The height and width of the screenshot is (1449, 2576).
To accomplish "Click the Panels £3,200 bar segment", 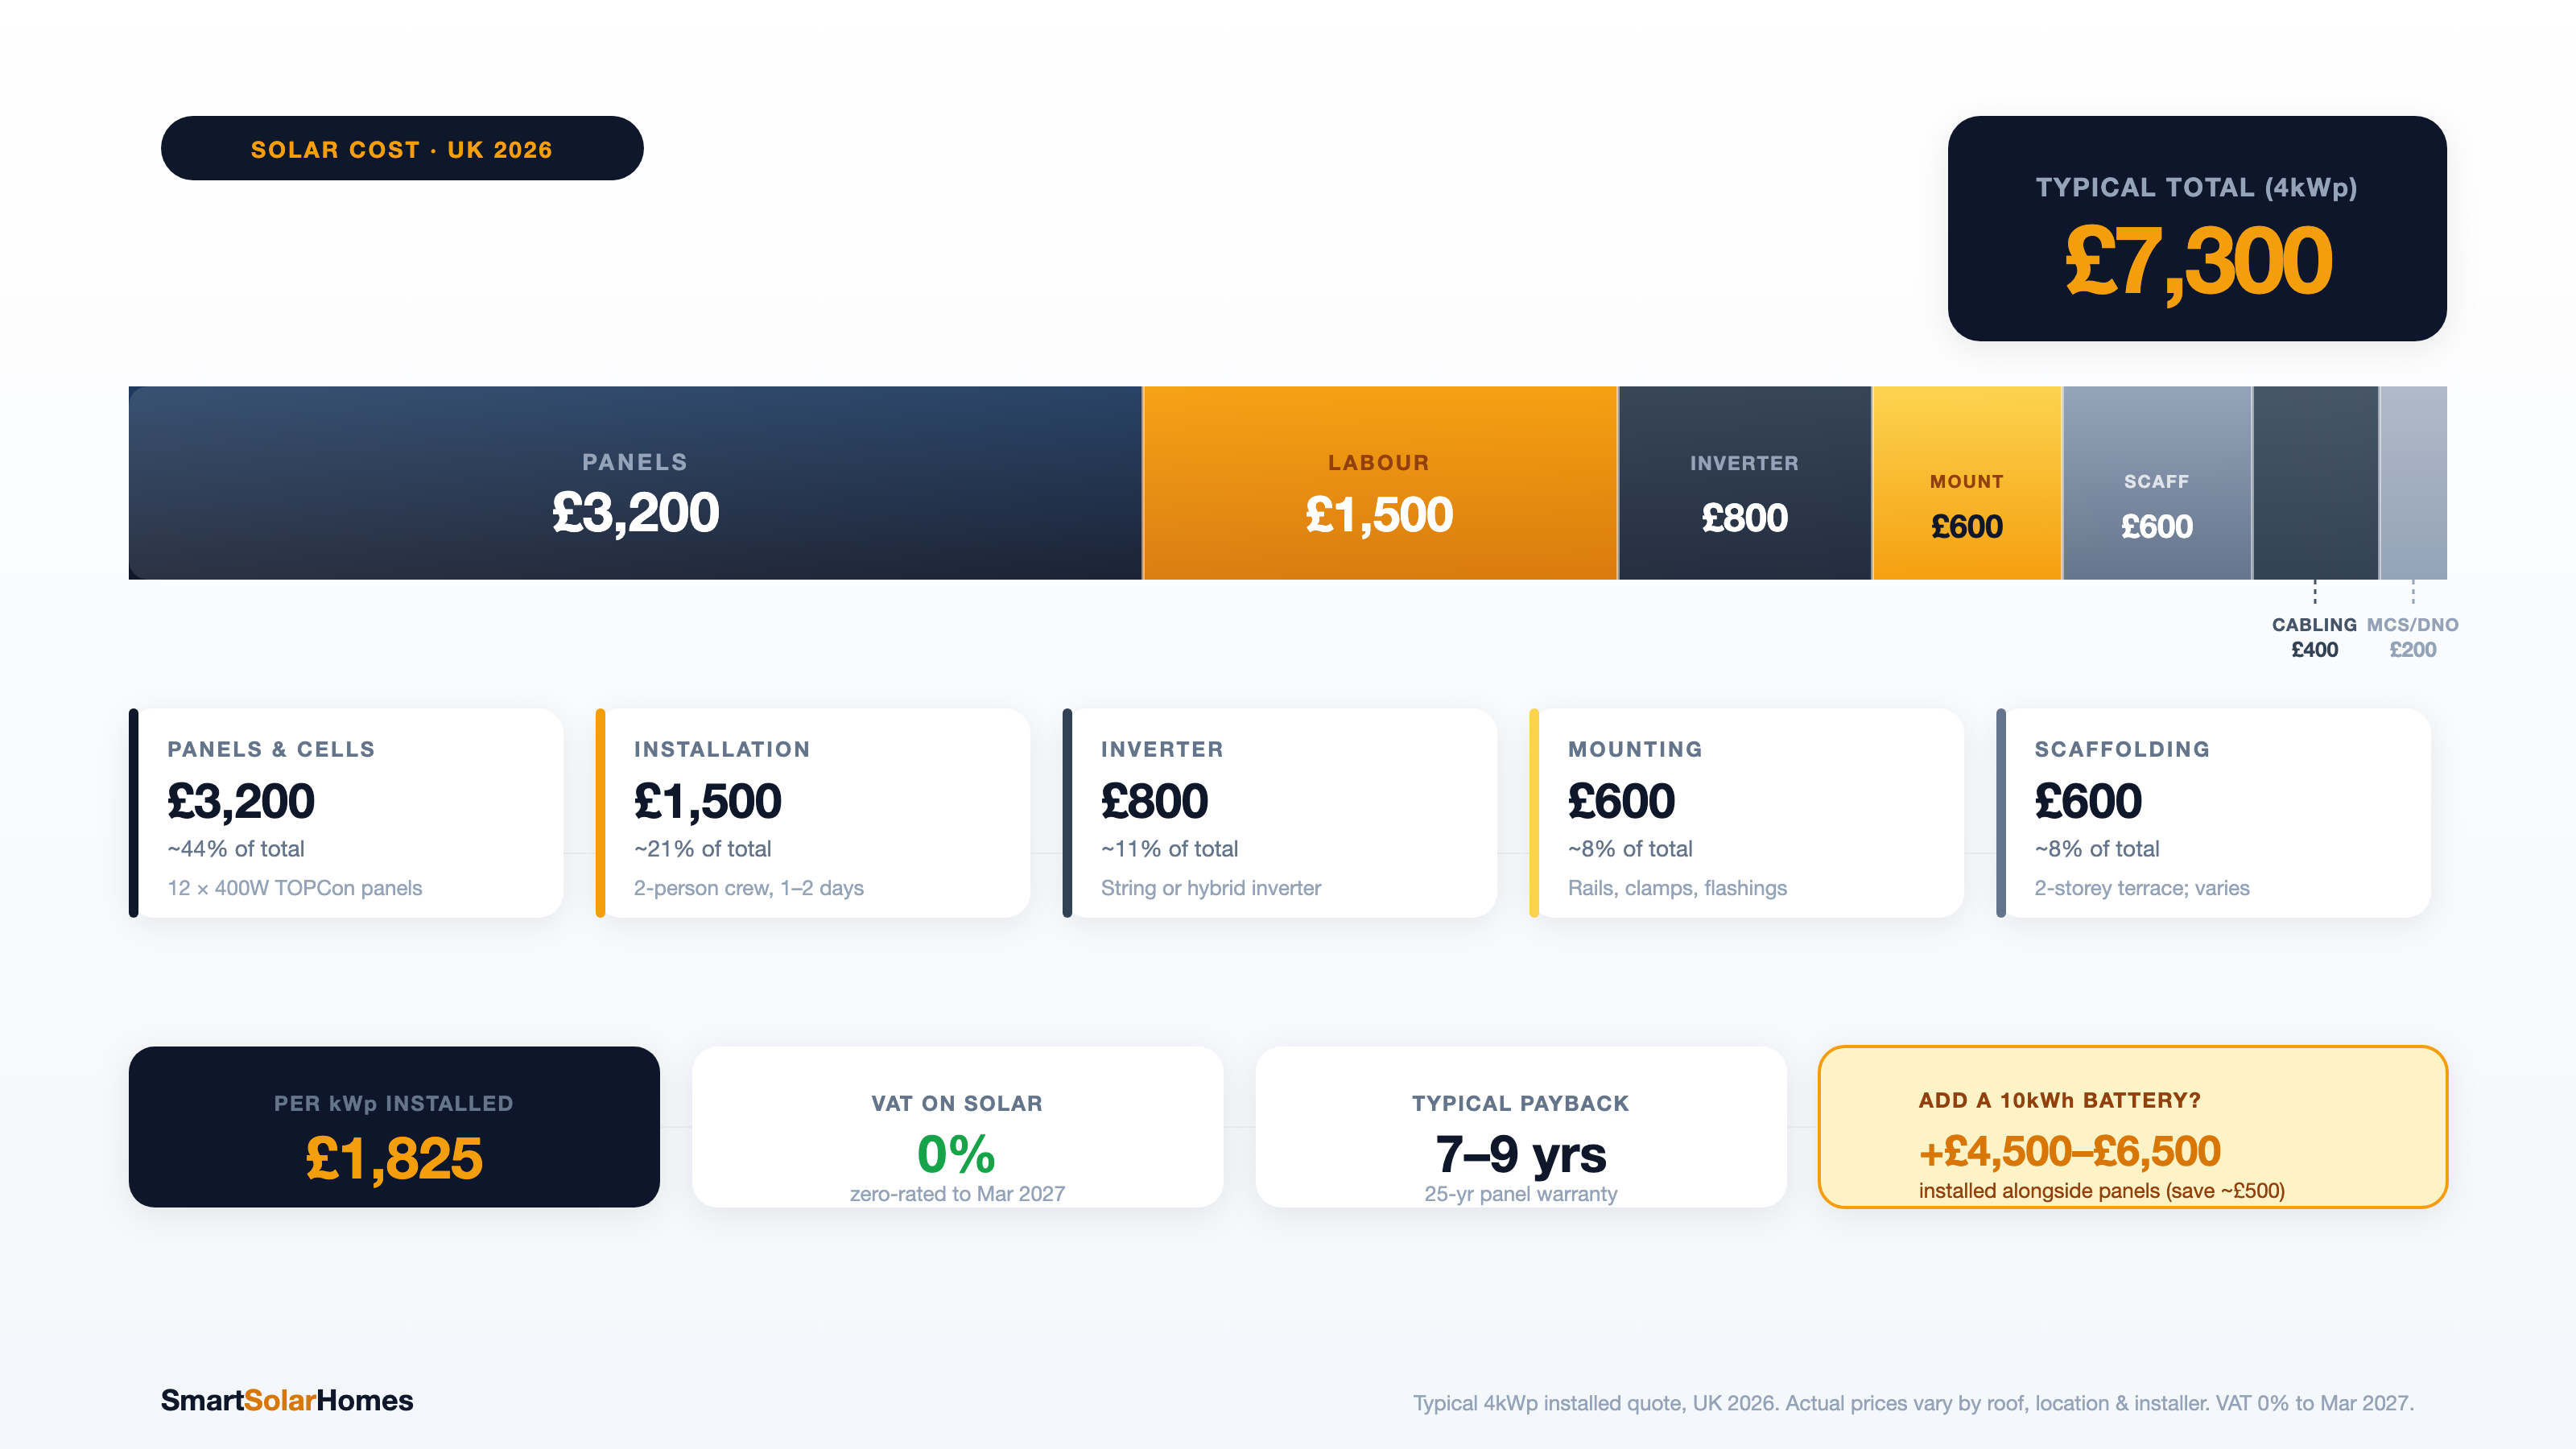I will (x=635, y=483).
